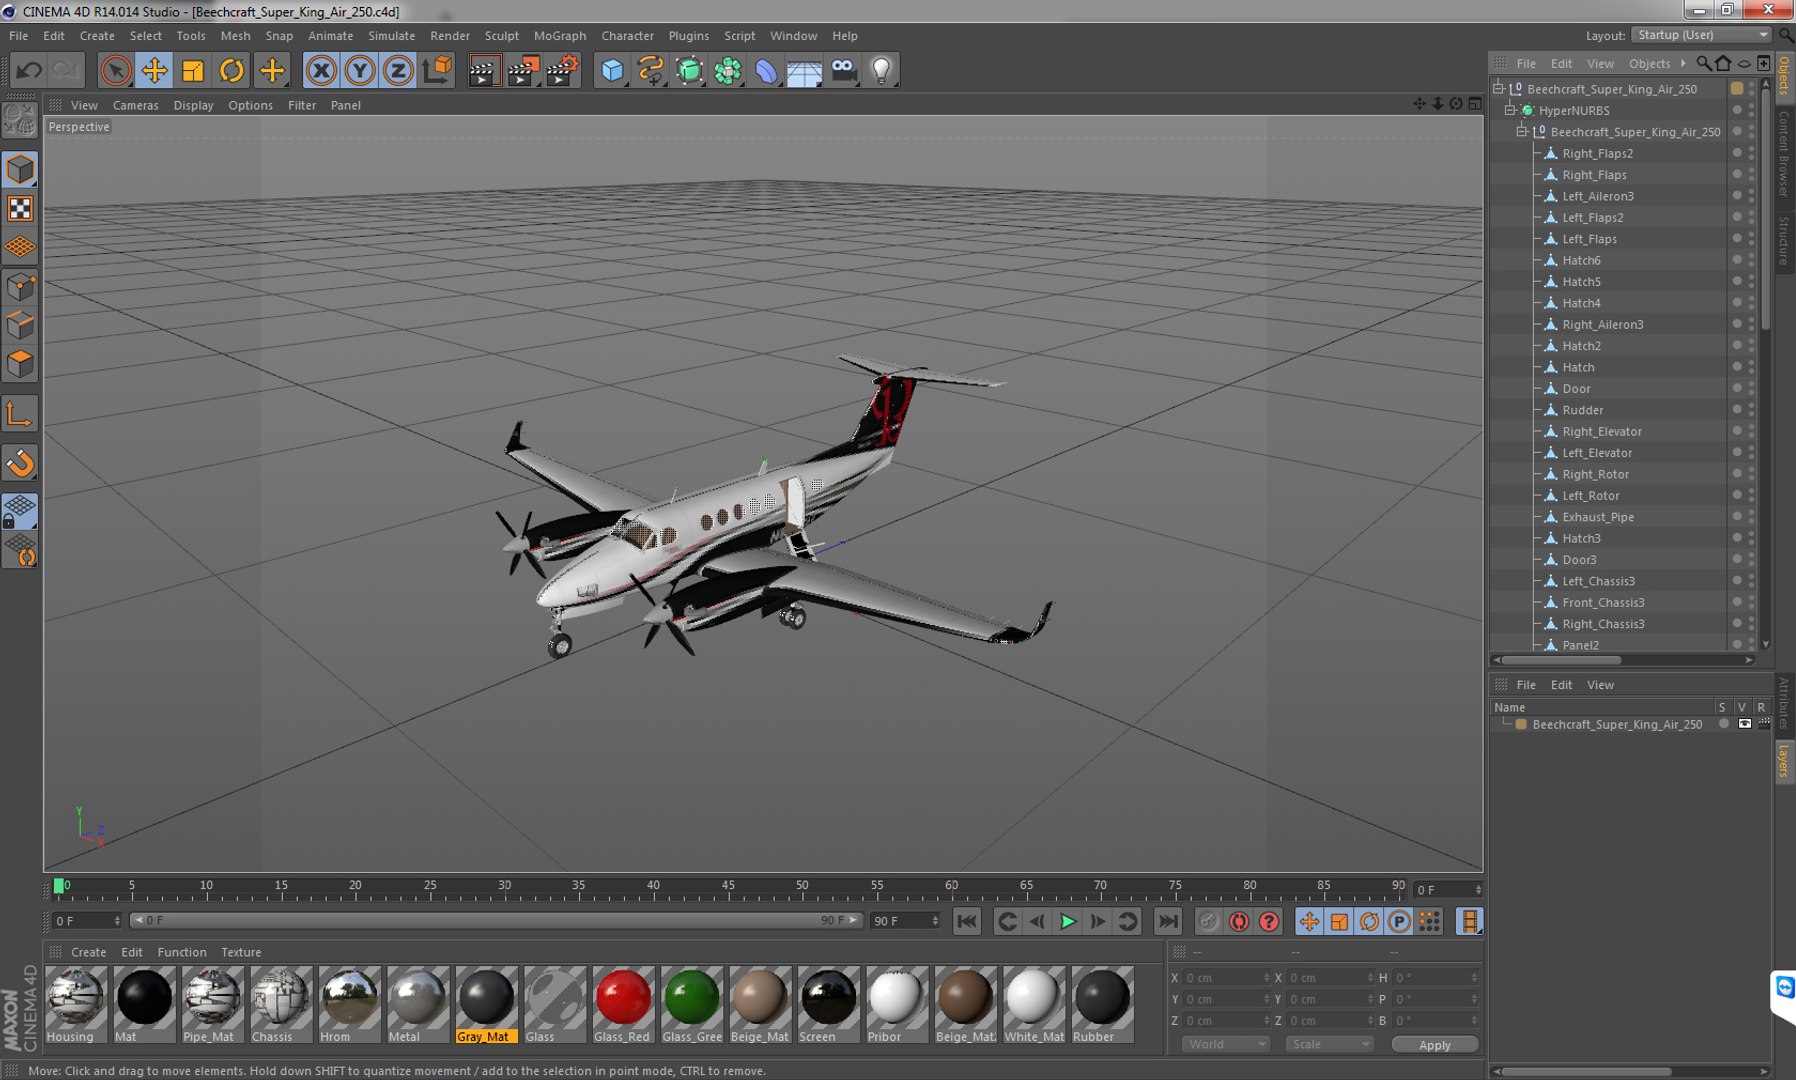Select the Move tool in top toolbar

coord(154,70)
